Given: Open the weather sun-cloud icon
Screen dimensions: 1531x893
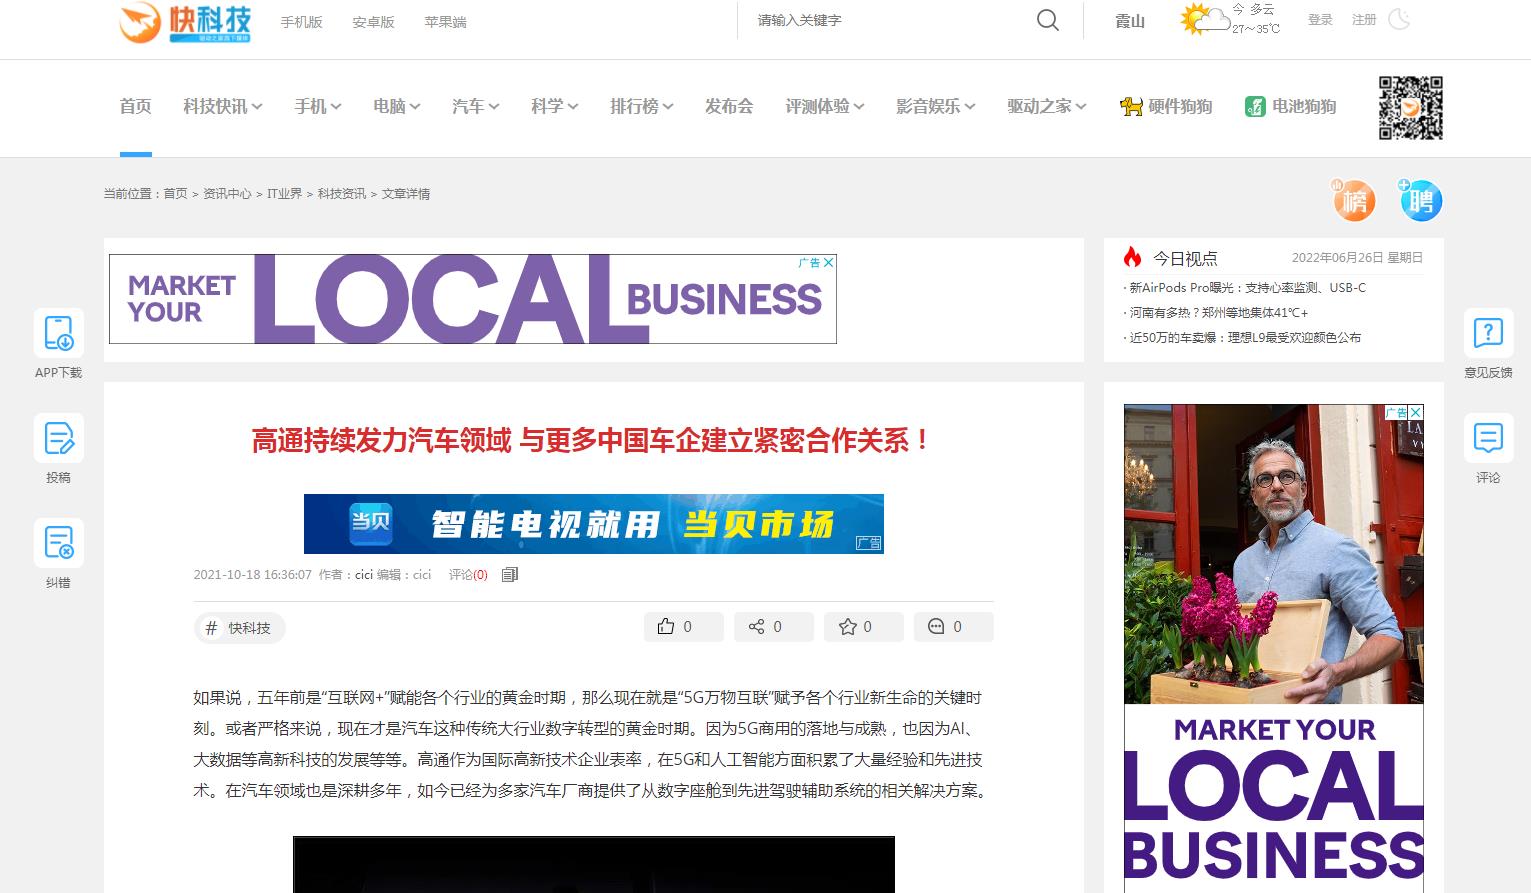Looking at the screenshot, I should click(x=1204, y=19).
